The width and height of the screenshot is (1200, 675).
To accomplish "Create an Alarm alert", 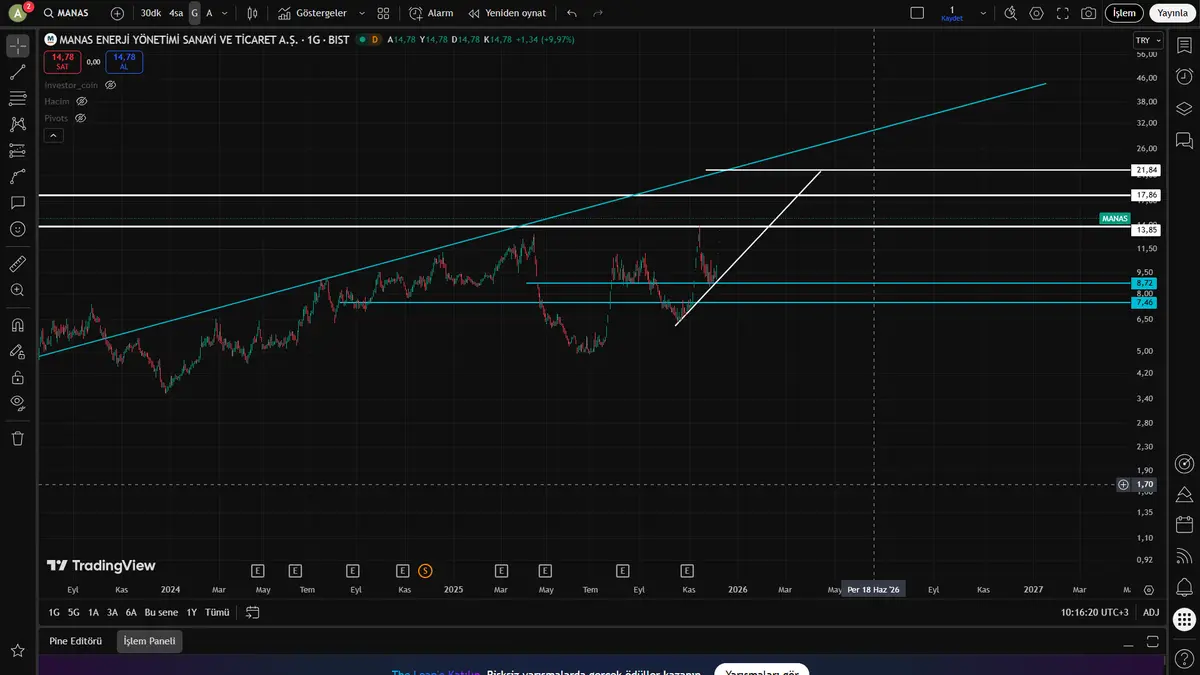I will point(432,13).
